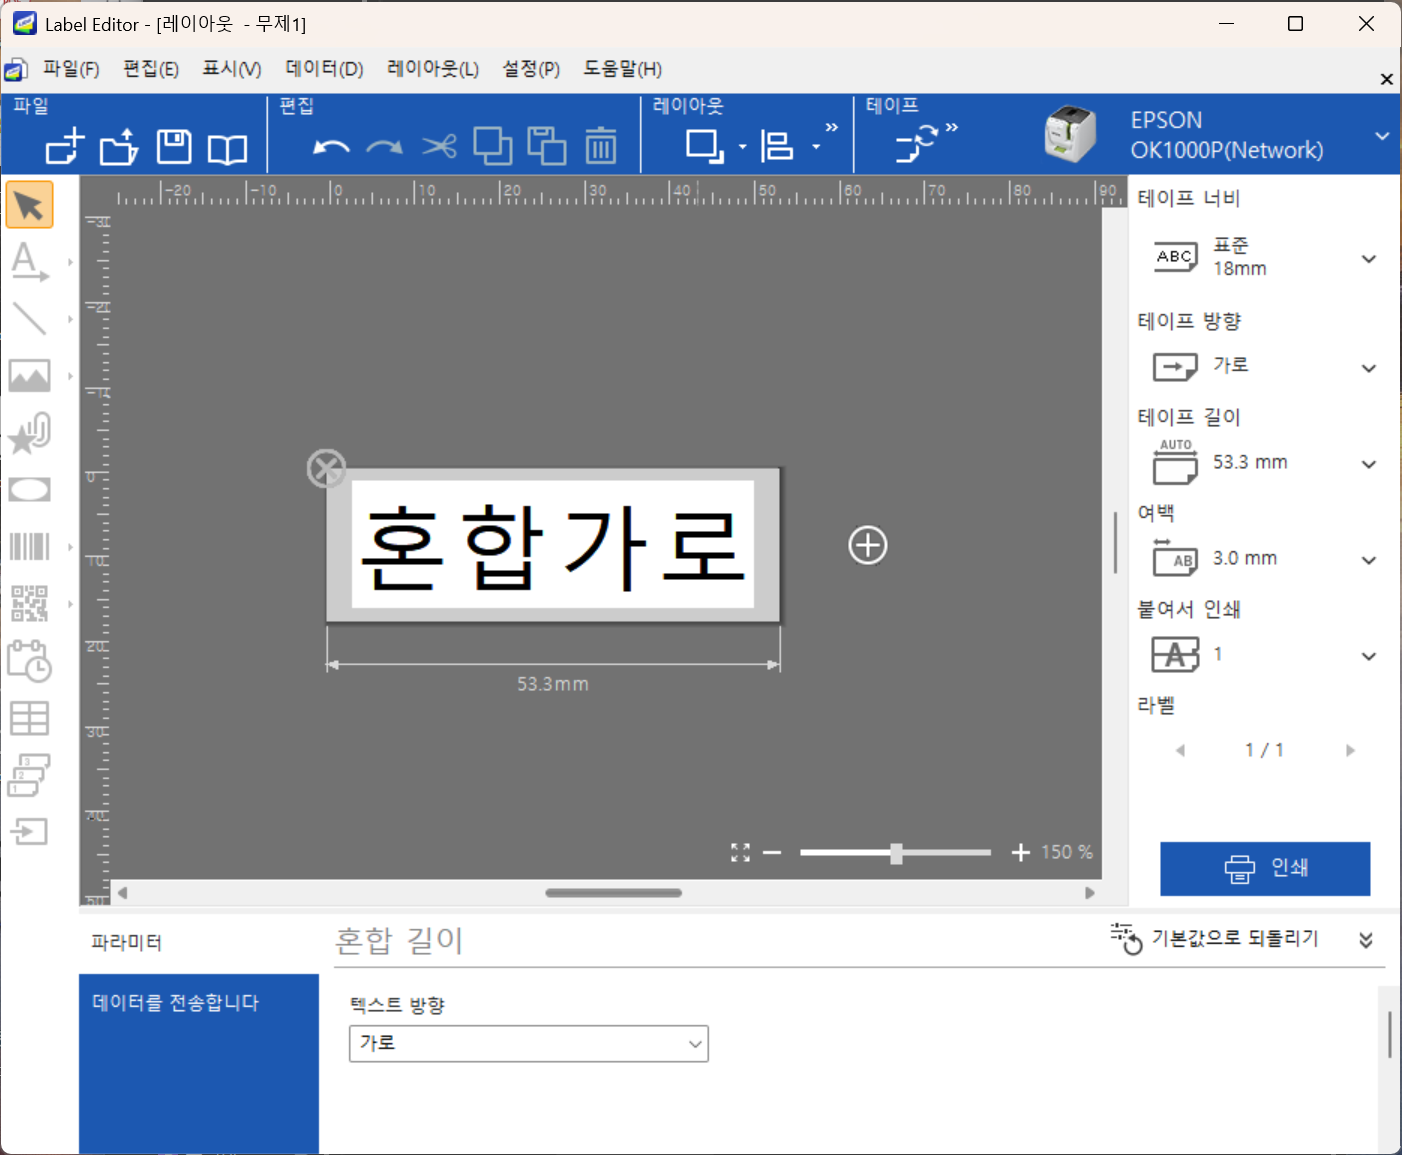
Task: Select 데이터를 전송합니다 parameter item
Action: point(199,1003)
